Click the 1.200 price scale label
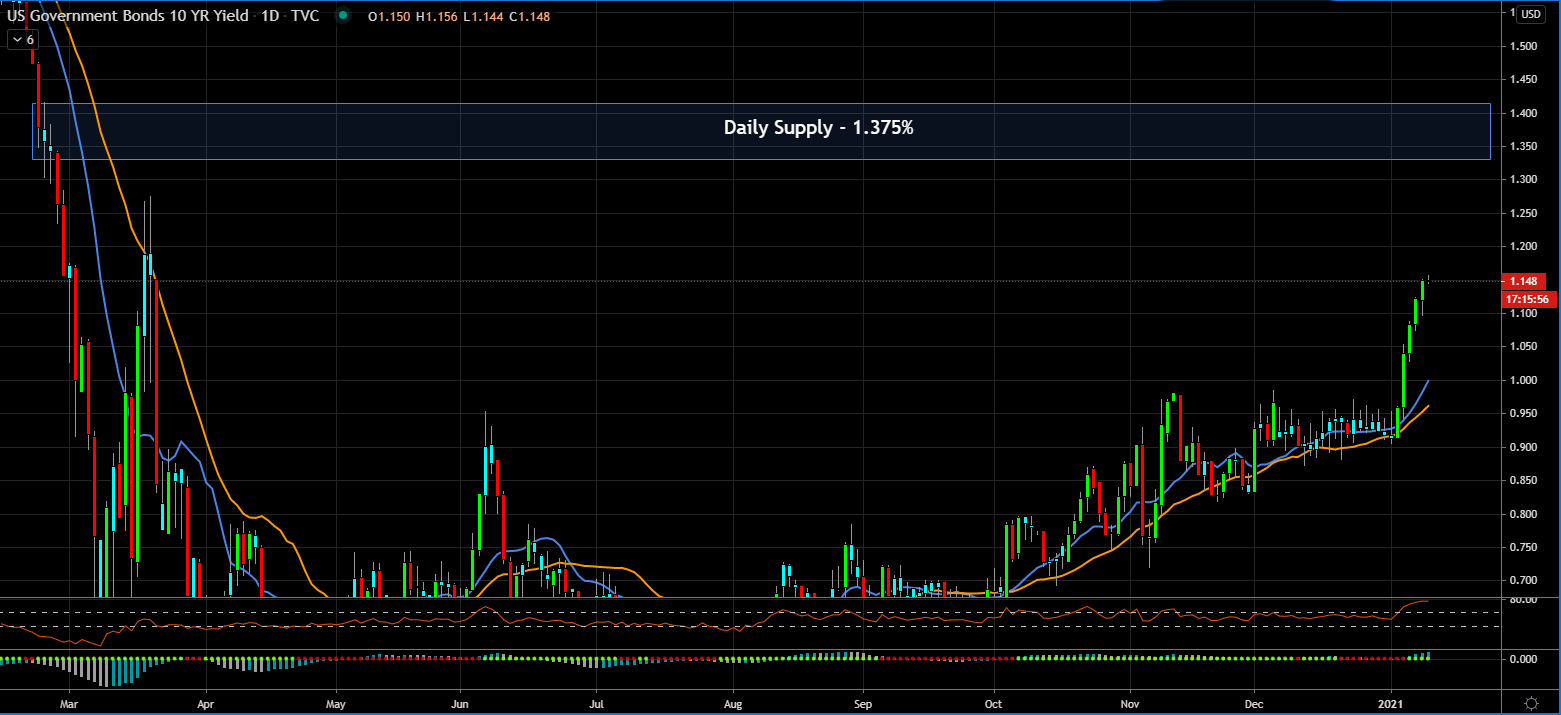This screenshot has width=1561, height=715. point(1524,247)
